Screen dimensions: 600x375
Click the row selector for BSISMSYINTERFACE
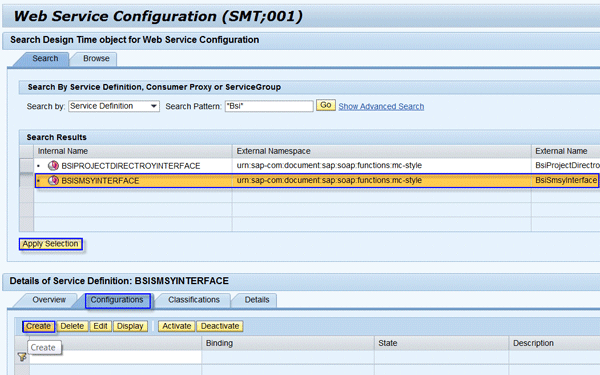pos(26,180)
